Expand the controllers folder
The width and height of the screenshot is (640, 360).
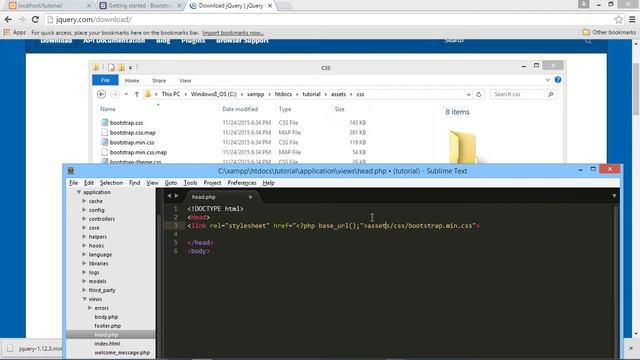click(84, 219)
